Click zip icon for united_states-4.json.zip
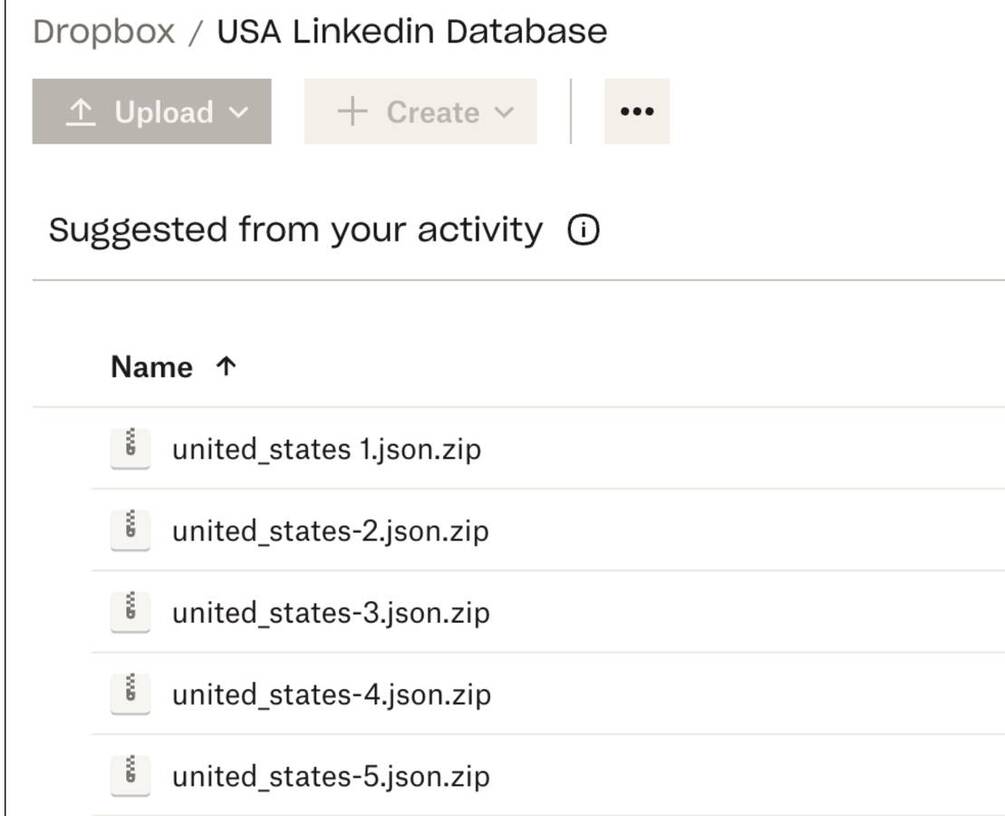 [x=129, y=693]
